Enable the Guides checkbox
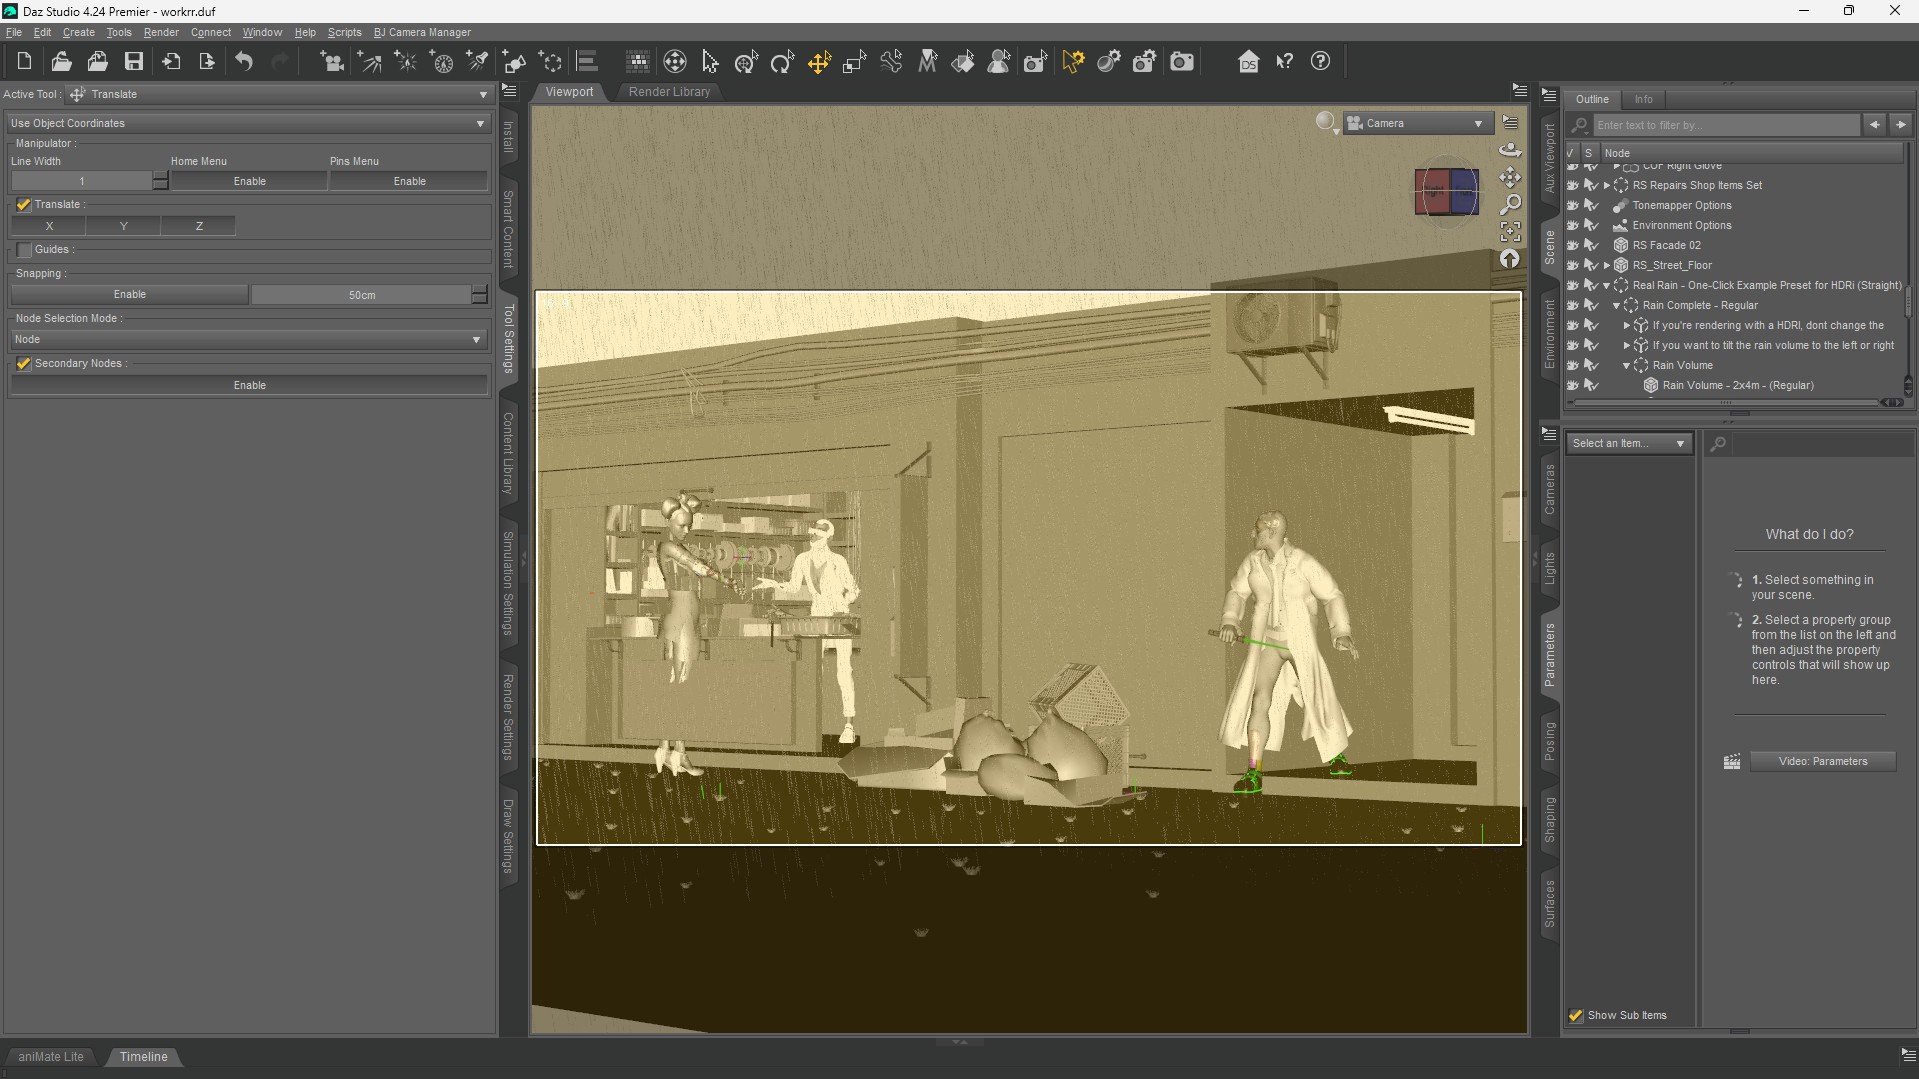Viewport: 1919px width, 1079px height. point(24,250)
